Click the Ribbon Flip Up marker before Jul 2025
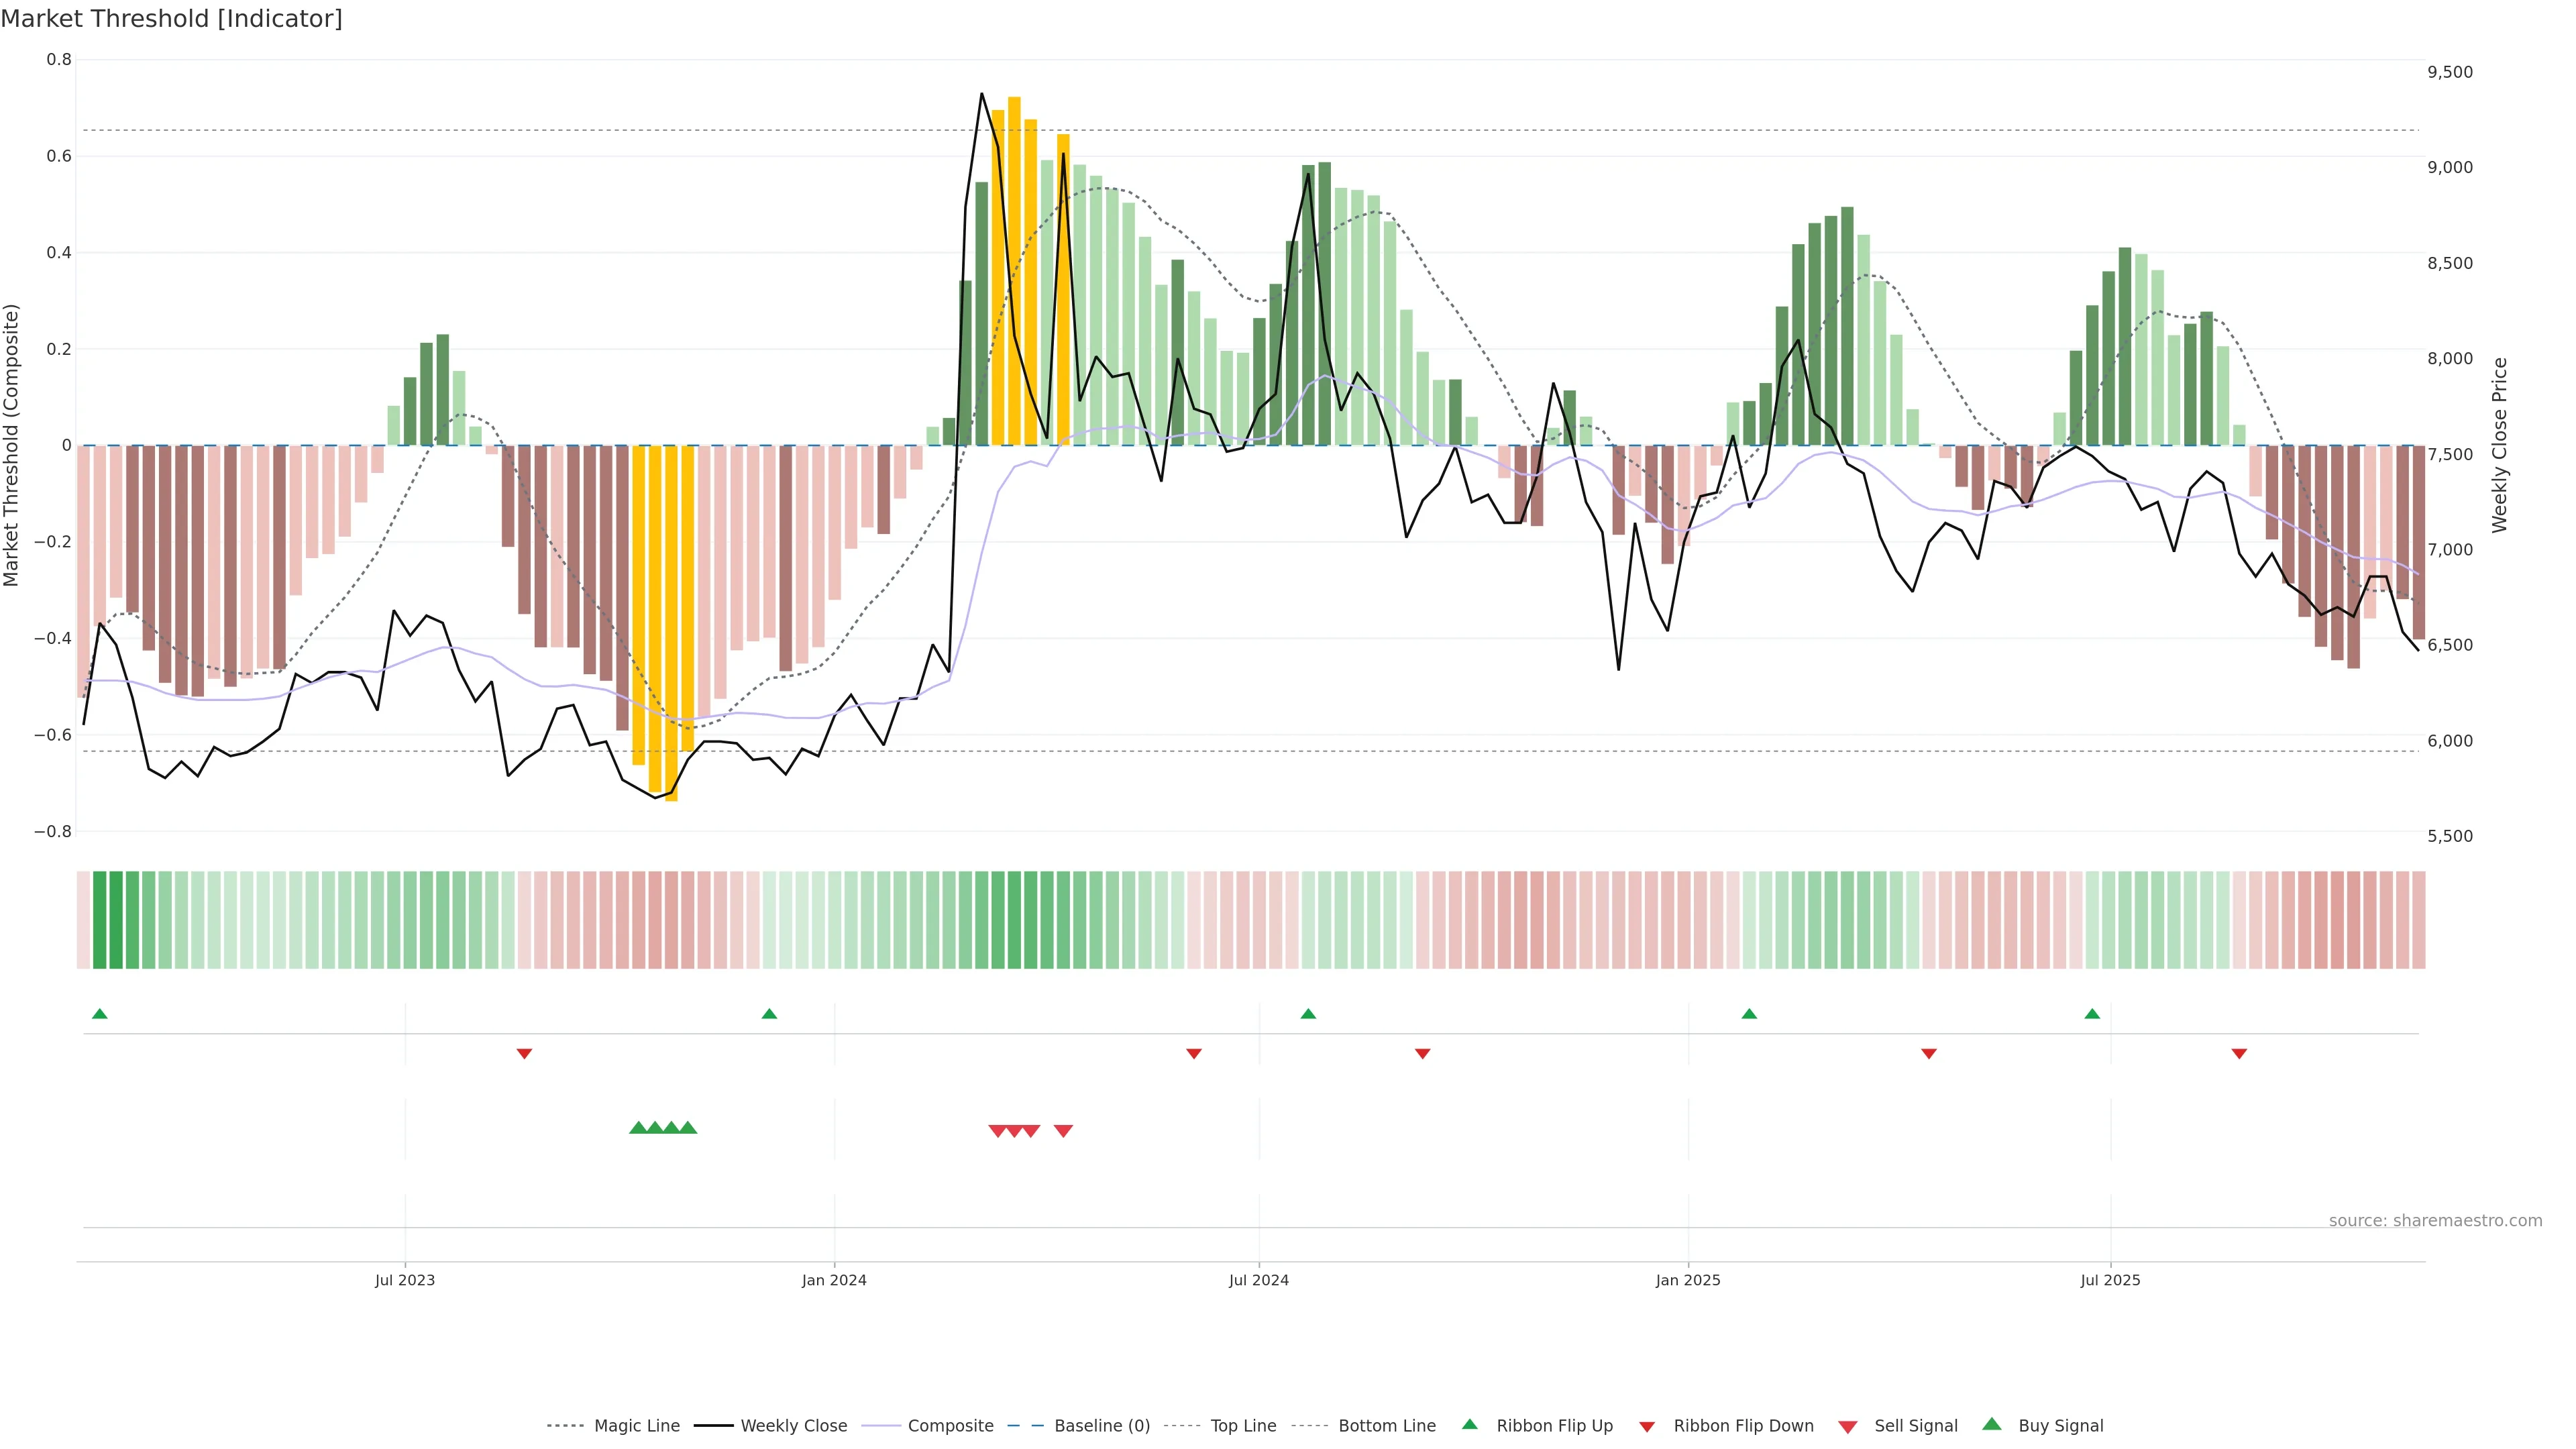This screenshot has width=2576, height=1449. click(2092, 1014)
